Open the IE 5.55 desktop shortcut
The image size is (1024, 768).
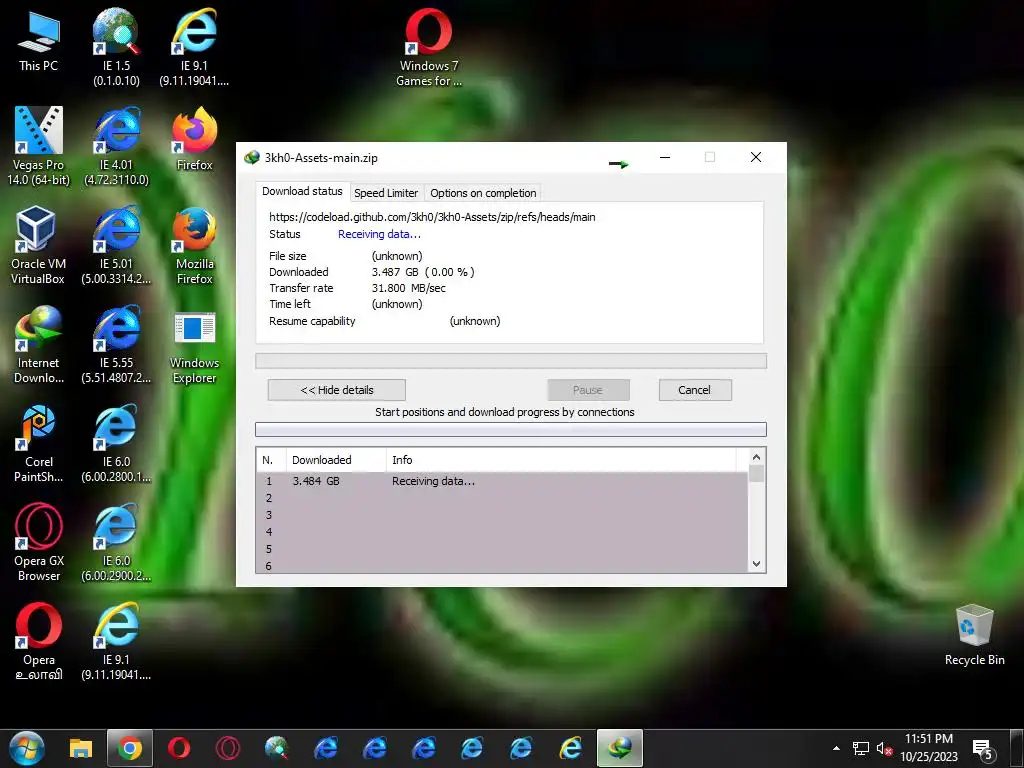116,345
